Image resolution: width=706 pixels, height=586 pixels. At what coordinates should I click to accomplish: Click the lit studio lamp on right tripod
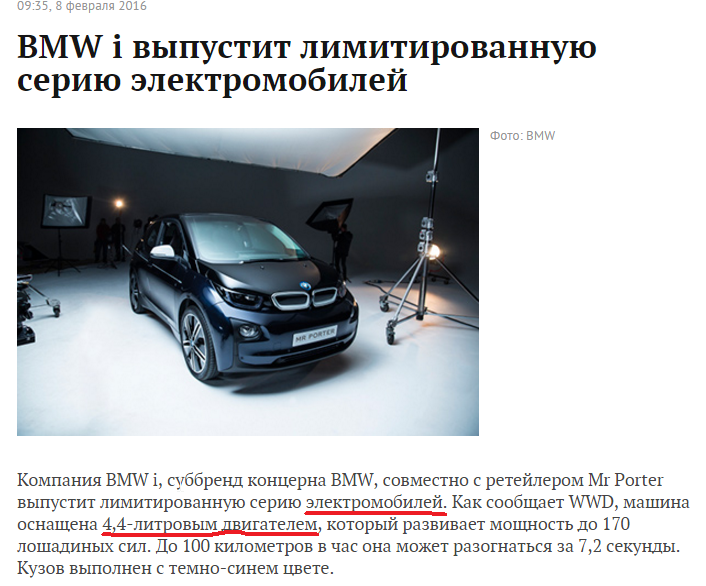pyautogui.click(x=433, y=251)
